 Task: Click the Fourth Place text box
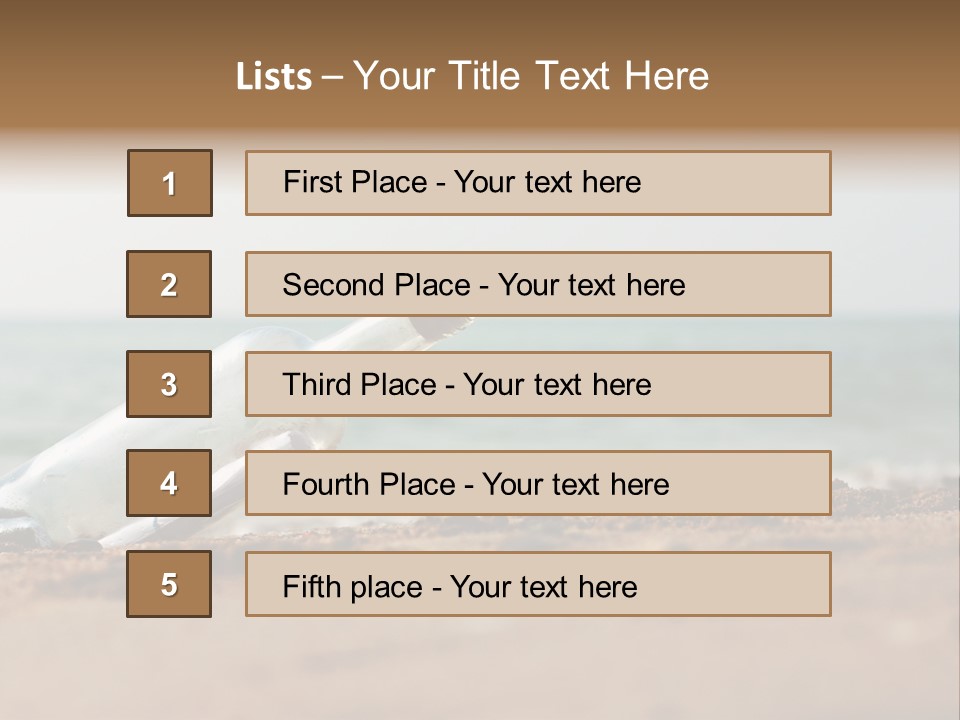click(x=538, y=483)
